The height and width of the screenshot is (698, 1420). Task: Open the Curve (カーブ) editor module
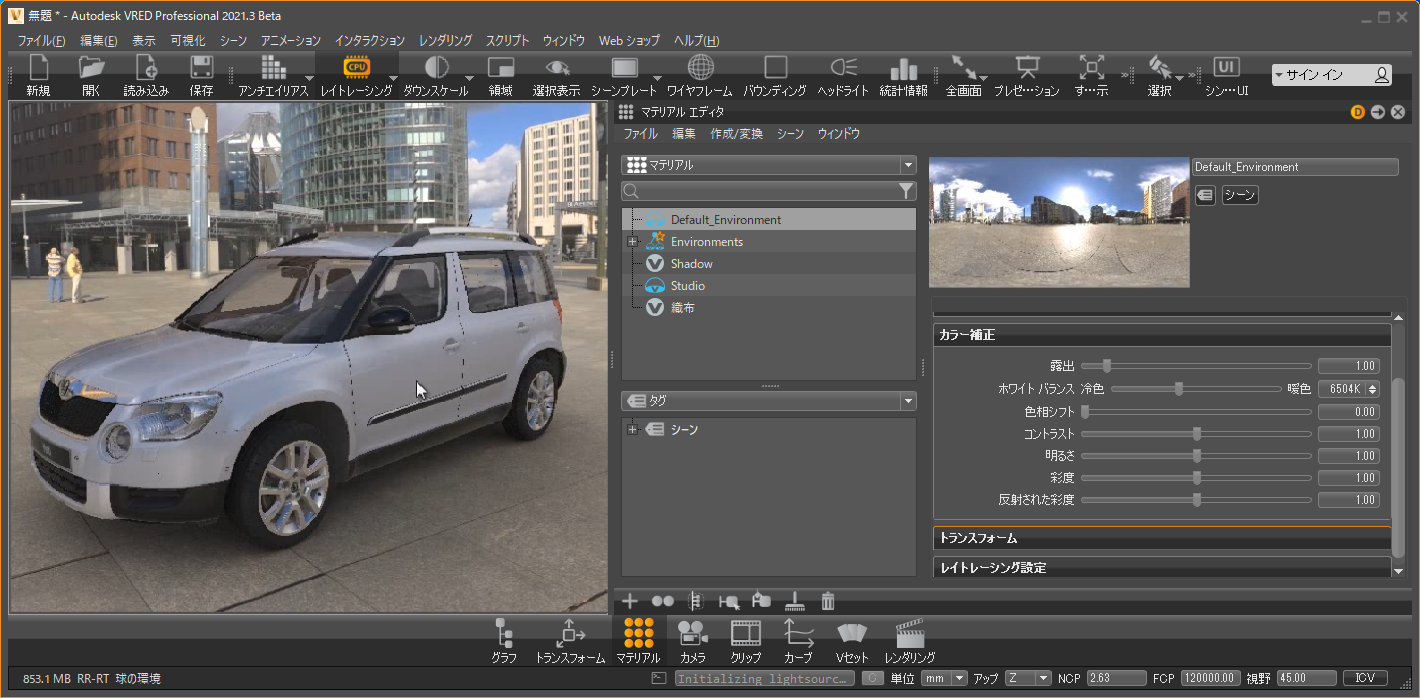[x=797, y=633]
